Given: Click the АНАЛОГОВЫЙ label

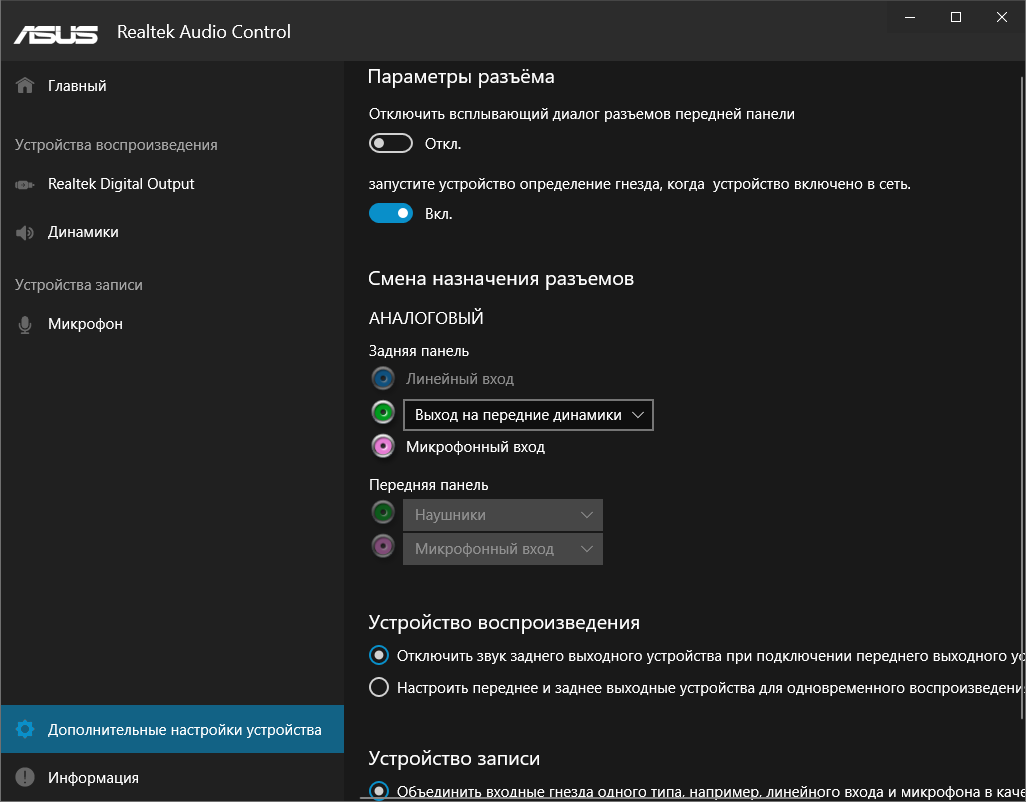Looking at the screenshot, I should (x=426, y=318).
